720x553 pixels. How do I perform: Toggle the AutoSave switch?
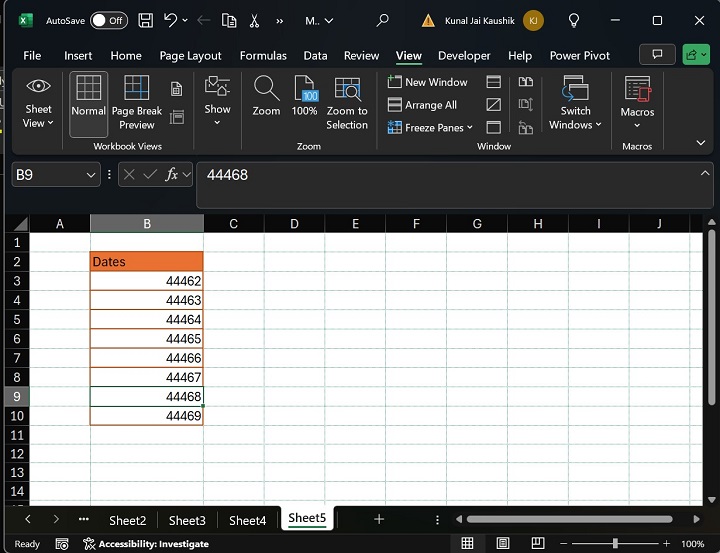(108, 20)
